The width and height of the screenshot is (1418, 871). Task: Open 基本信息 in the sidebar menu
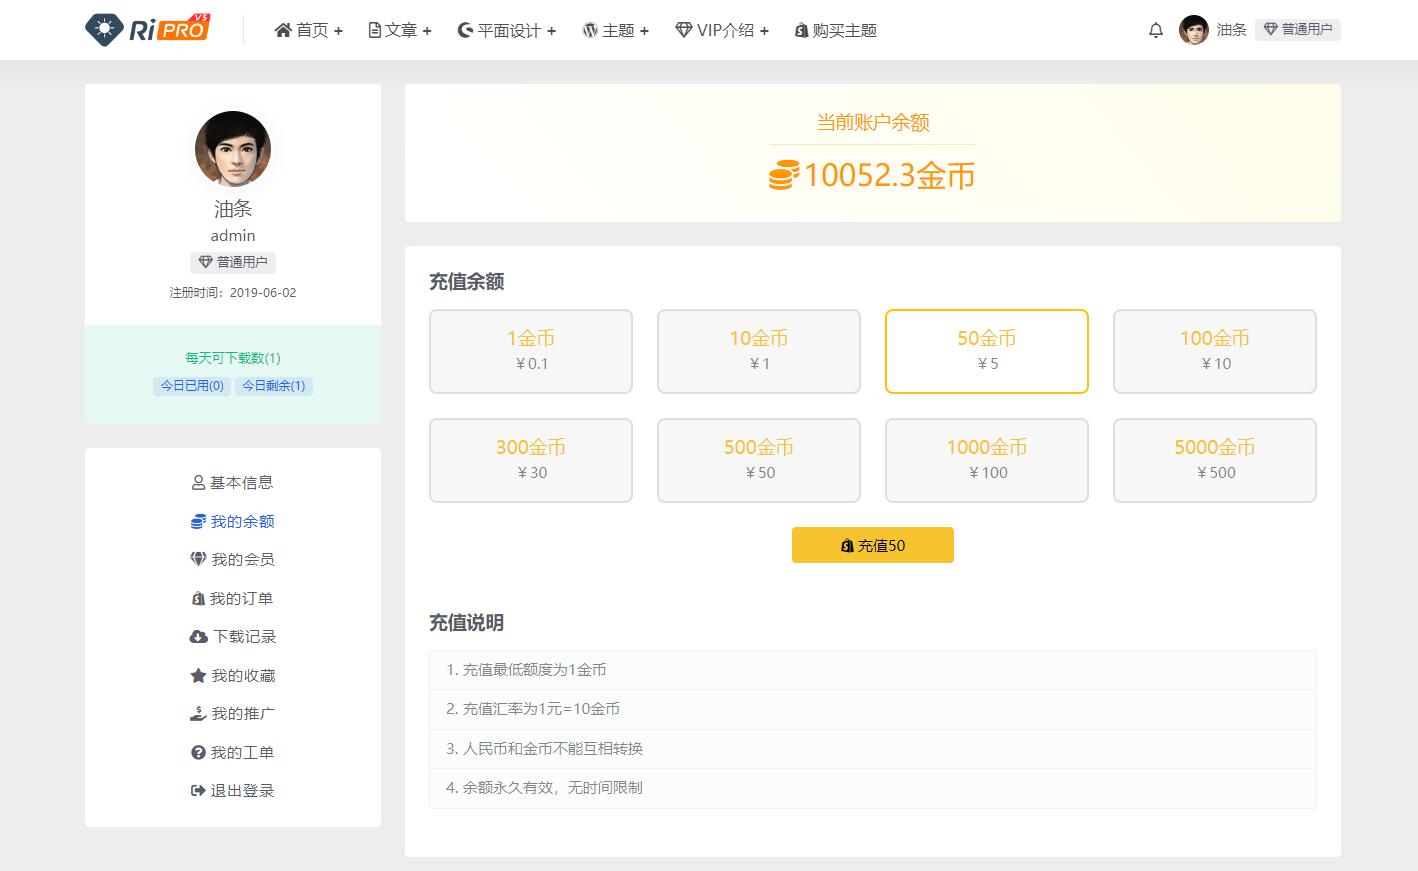(x=232, y=482)
